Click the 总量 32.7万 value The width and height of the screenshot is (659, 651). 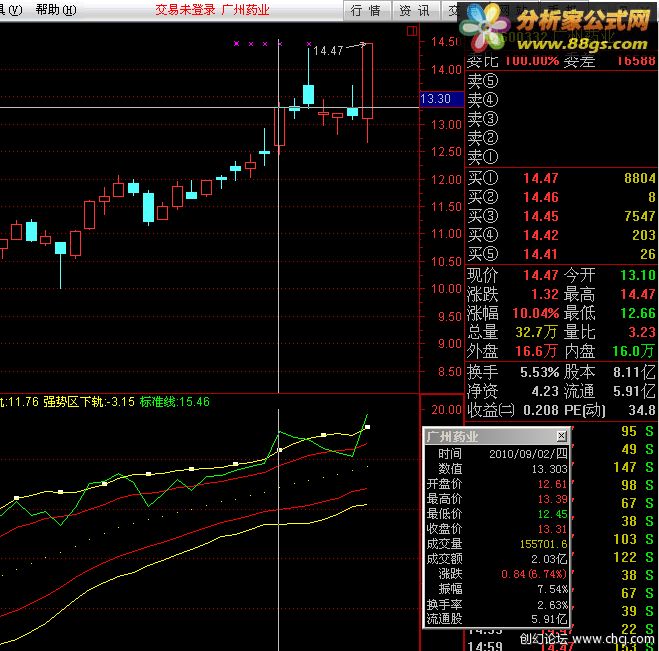click(x=537, y=332)
